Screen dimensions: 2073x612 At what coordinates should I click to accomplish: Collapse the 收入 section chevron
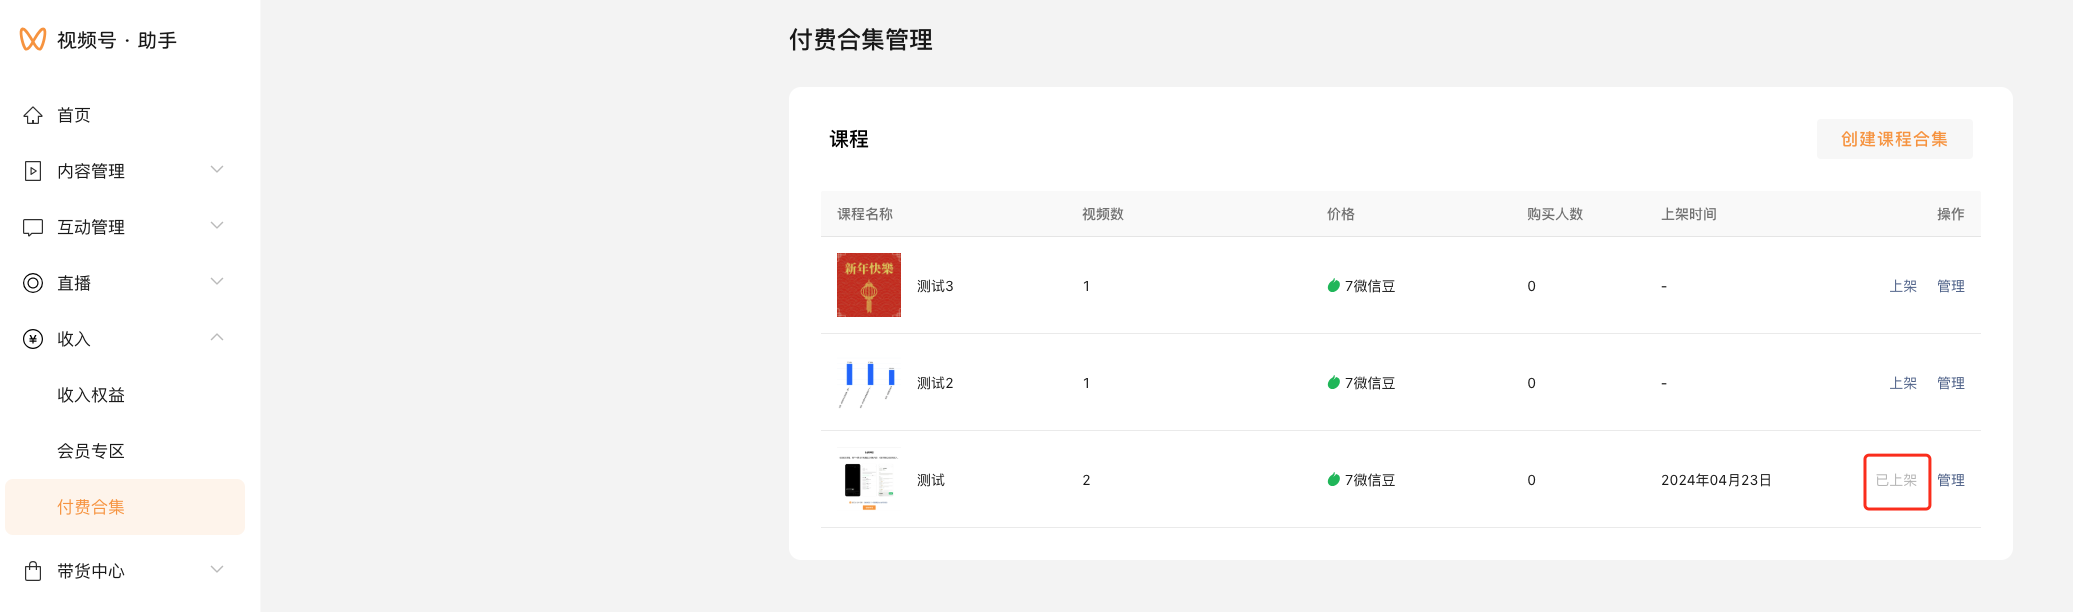pyautogui.click(x=217, y=338)
